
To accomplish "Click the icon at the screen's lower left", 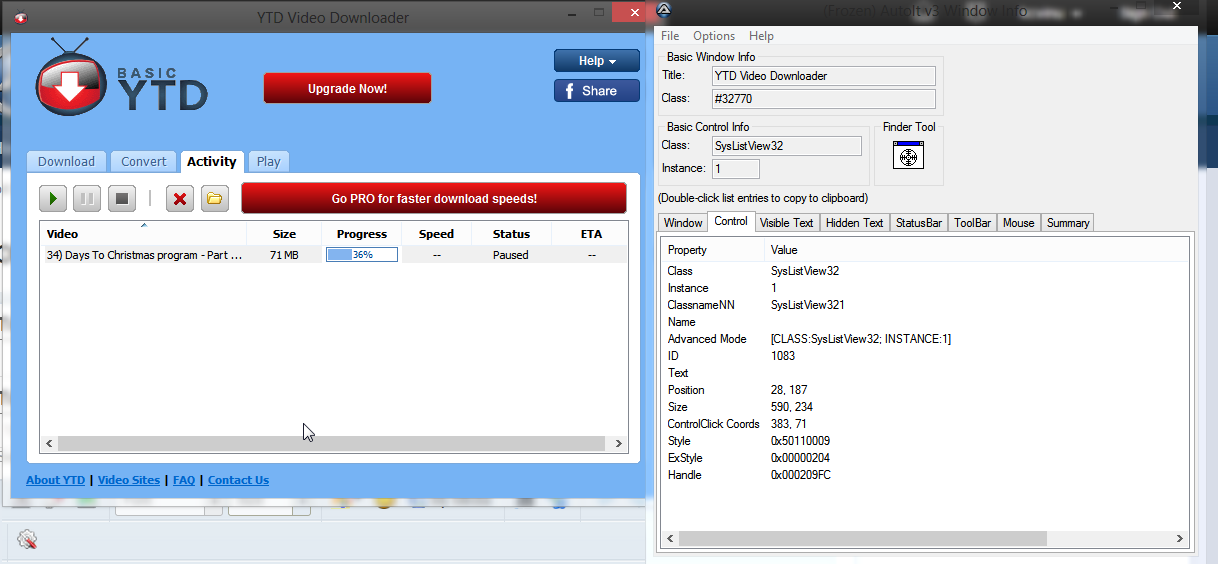I will point(27,540).
